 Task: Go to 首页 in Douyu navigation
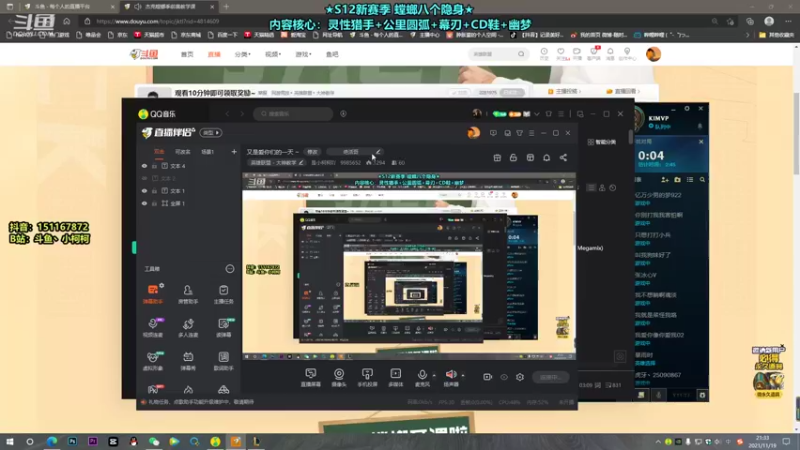pos(187,54)
